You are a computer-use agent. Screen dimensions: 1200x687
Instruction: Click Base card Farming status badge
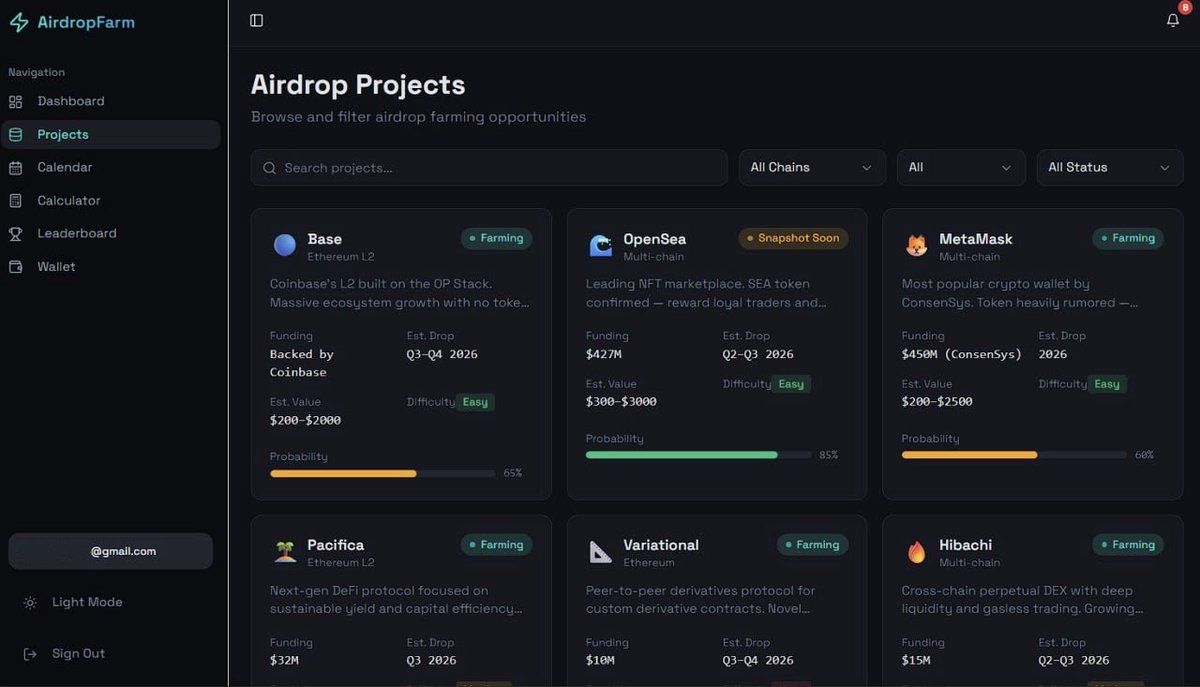(x=497, y=238)
